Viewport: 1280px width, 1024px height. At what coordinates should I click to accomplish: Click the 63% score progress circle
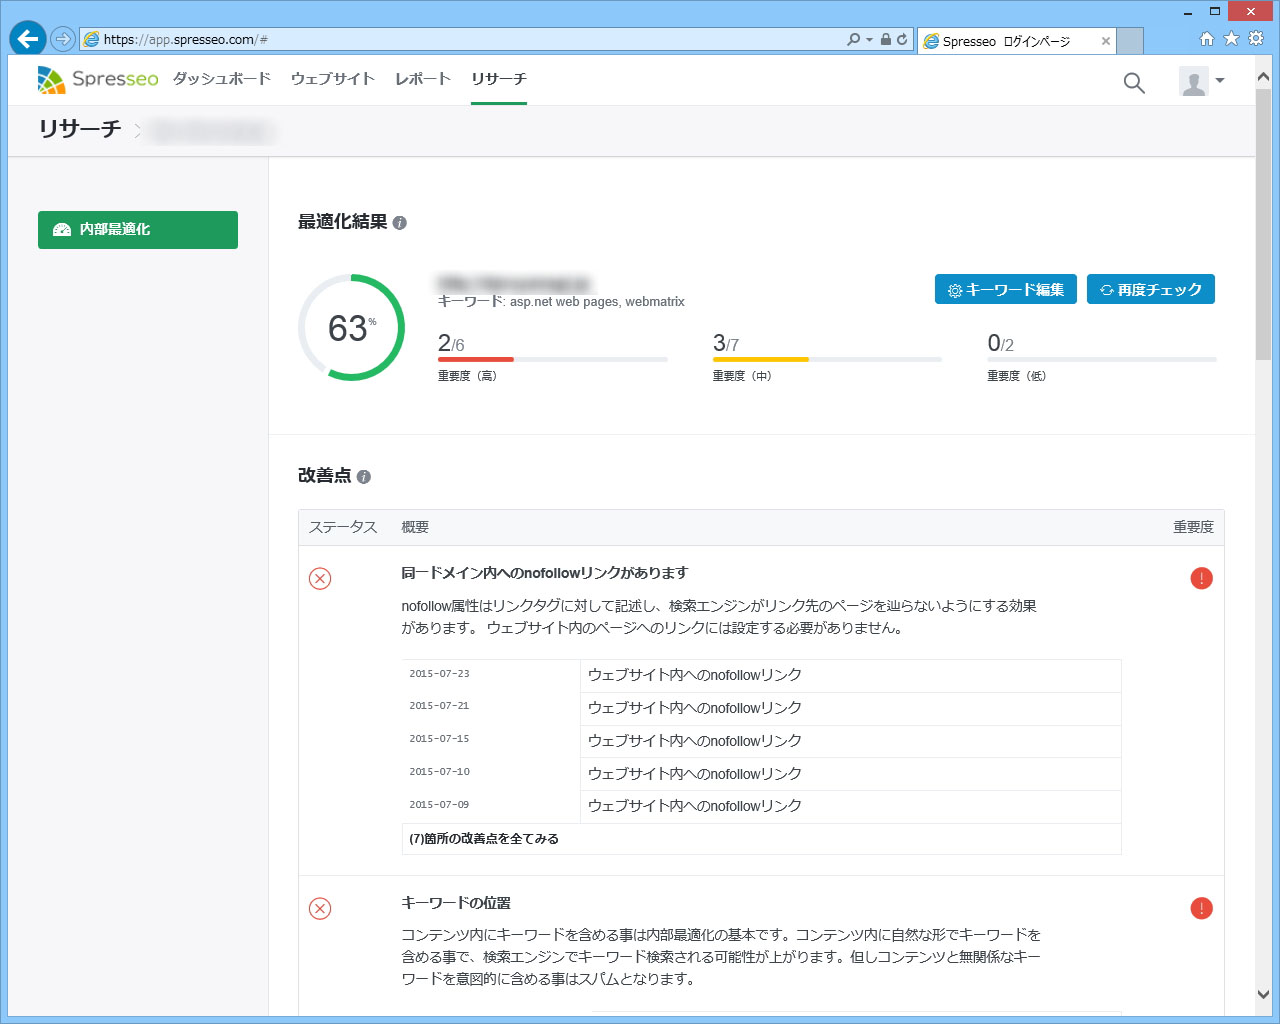(351, 328)
